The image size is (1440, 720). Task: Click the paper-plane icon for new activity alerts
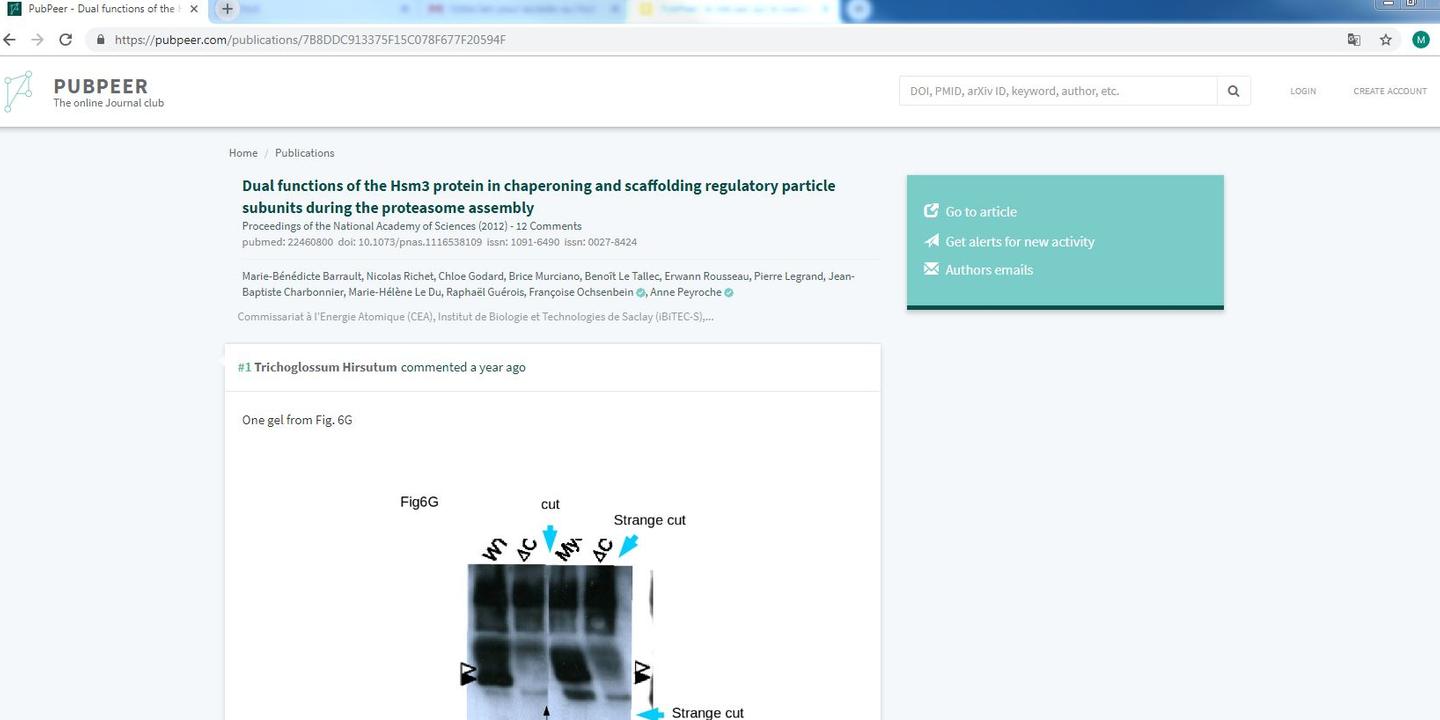pyautogui.click(x=931, y=240)
